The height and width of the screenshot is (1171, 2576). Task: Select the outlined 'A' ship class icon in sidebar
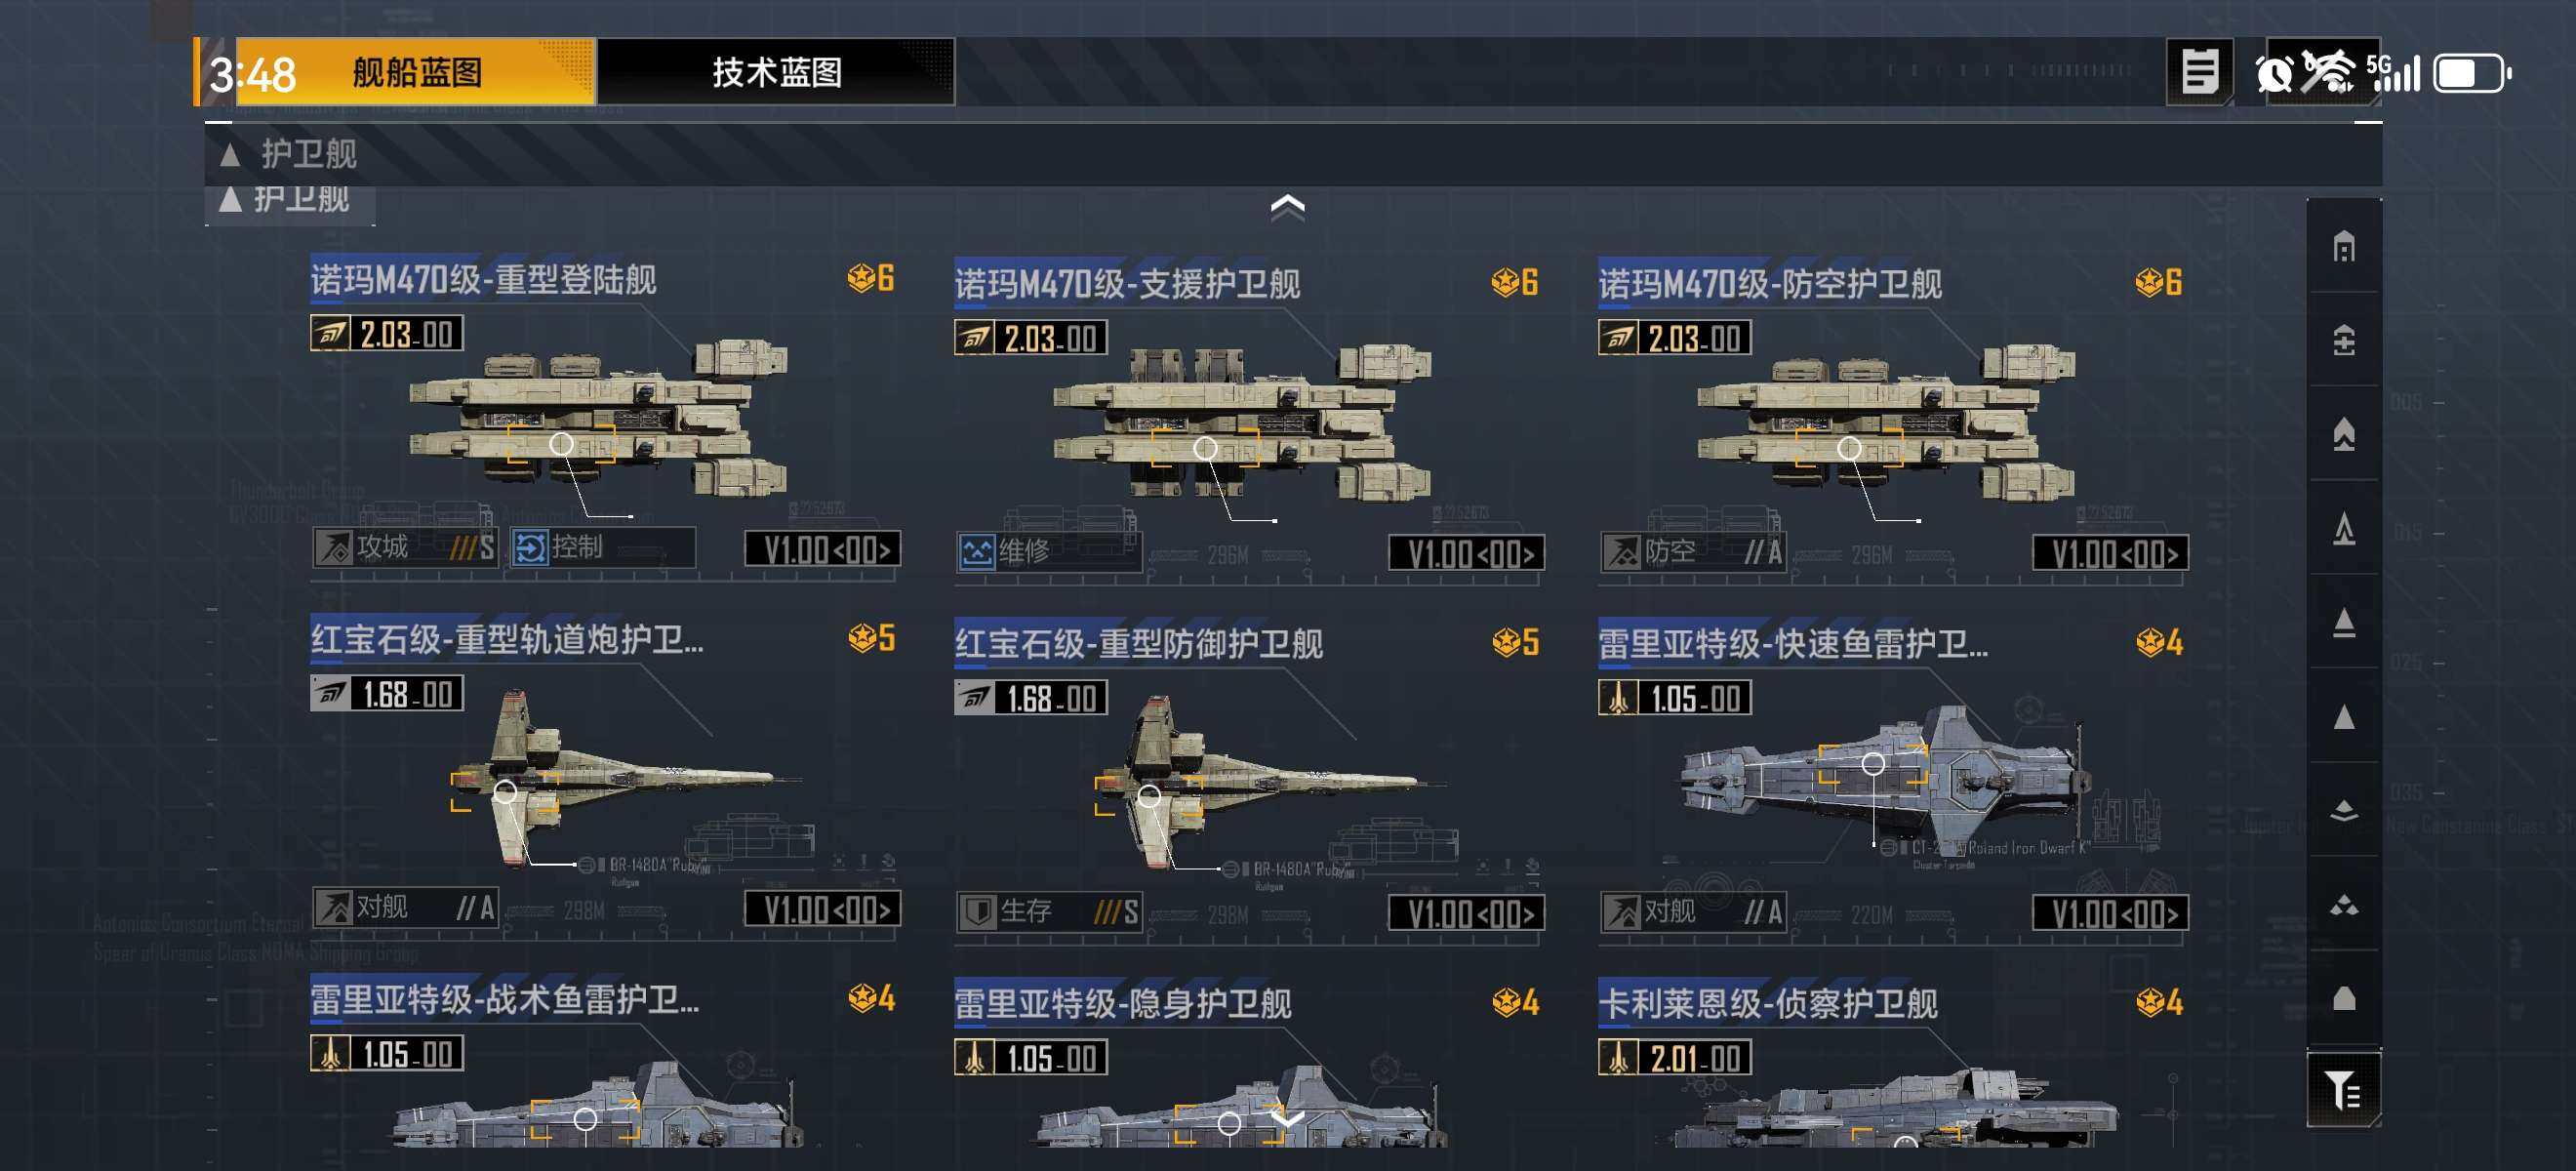(x=2343, y=528)
